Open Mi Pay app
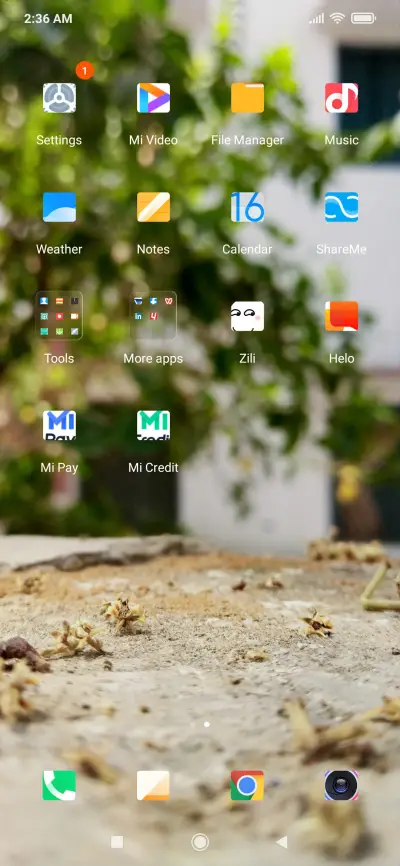The height and width of the screenshot is (866, 400). [59, 425]
